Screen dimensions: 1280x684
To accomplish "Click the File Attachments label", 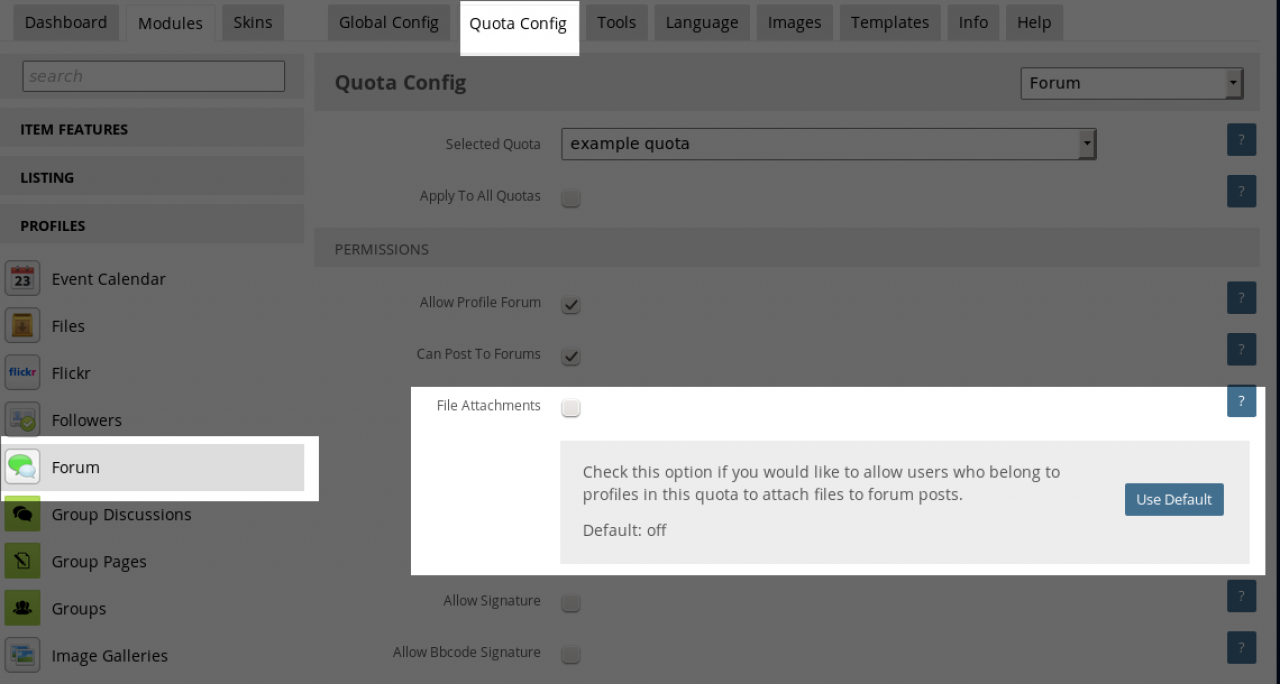I will (x=489, y=405).
